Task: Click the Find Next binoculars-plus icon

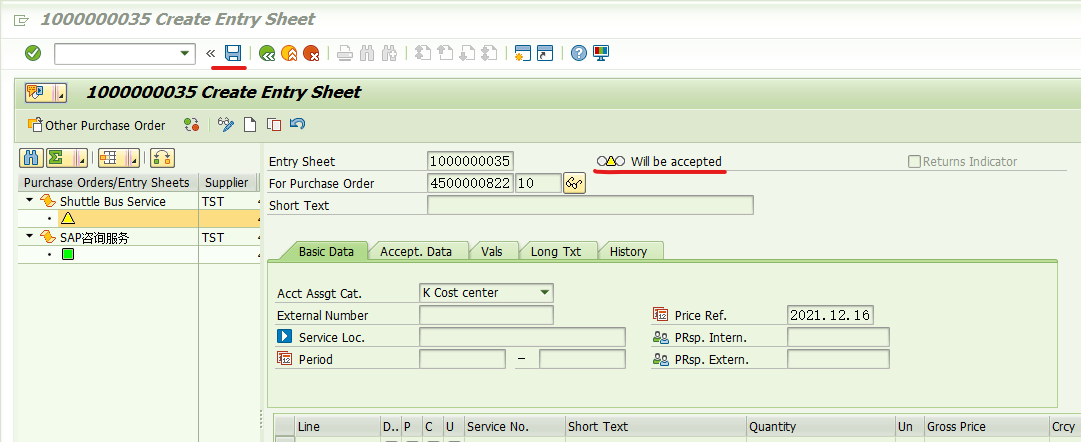Action: coord(390,53)
